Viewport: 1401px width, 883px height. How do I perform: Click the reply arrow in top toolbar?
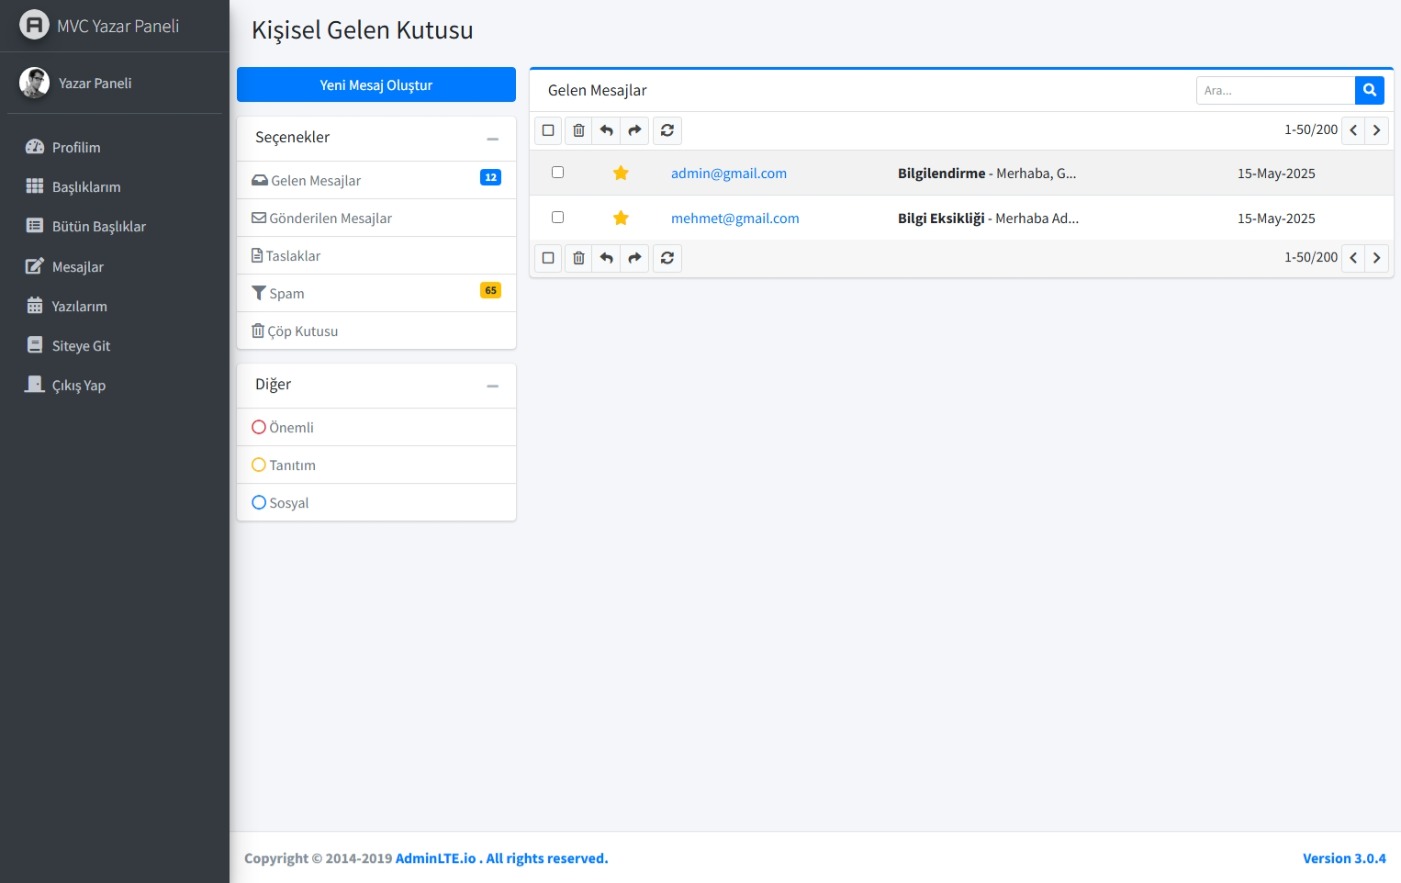[606, 131]
